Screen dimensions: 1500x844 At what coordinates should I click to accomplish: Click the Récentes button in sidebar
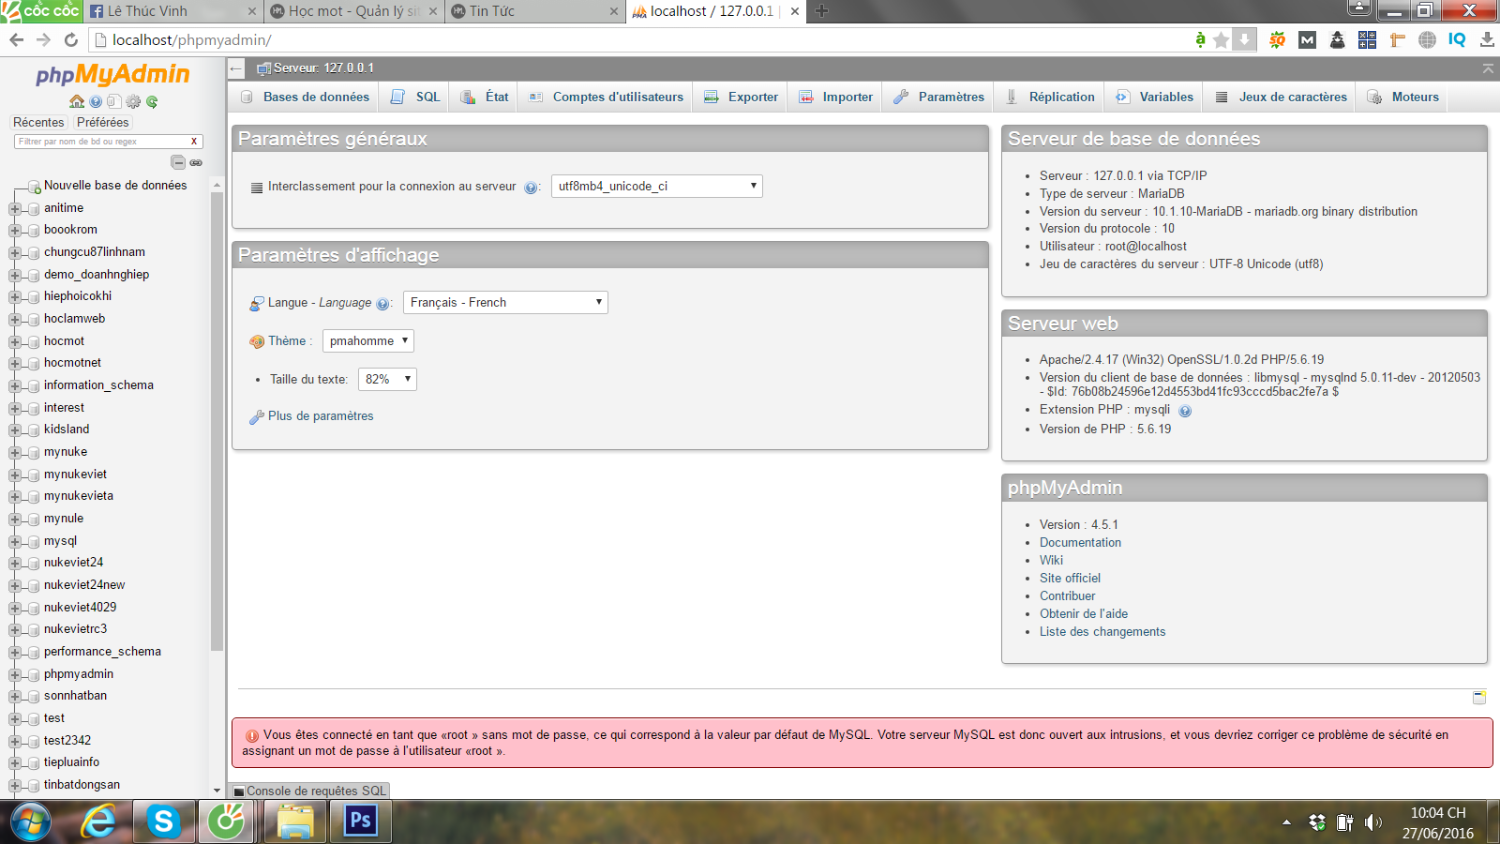pos(38,122)
